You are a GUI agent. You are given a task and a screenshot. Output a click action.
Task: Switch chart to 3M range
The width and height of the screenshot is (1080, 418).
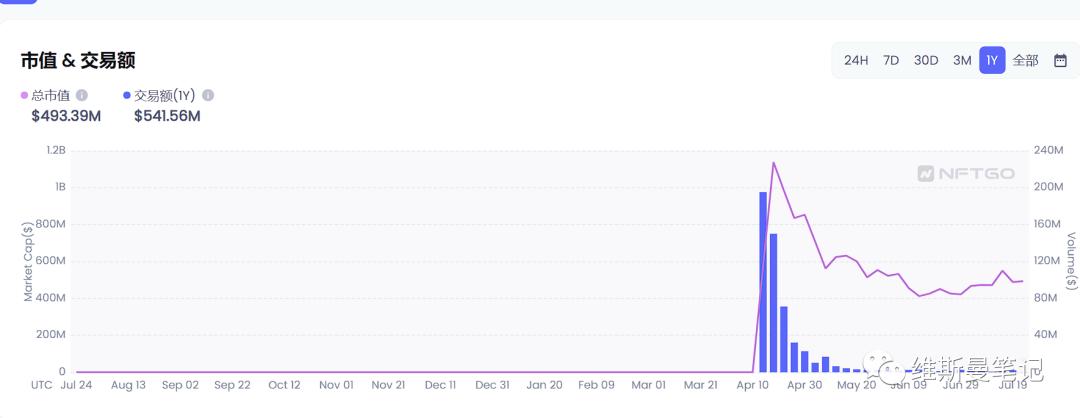click(962, 60)
